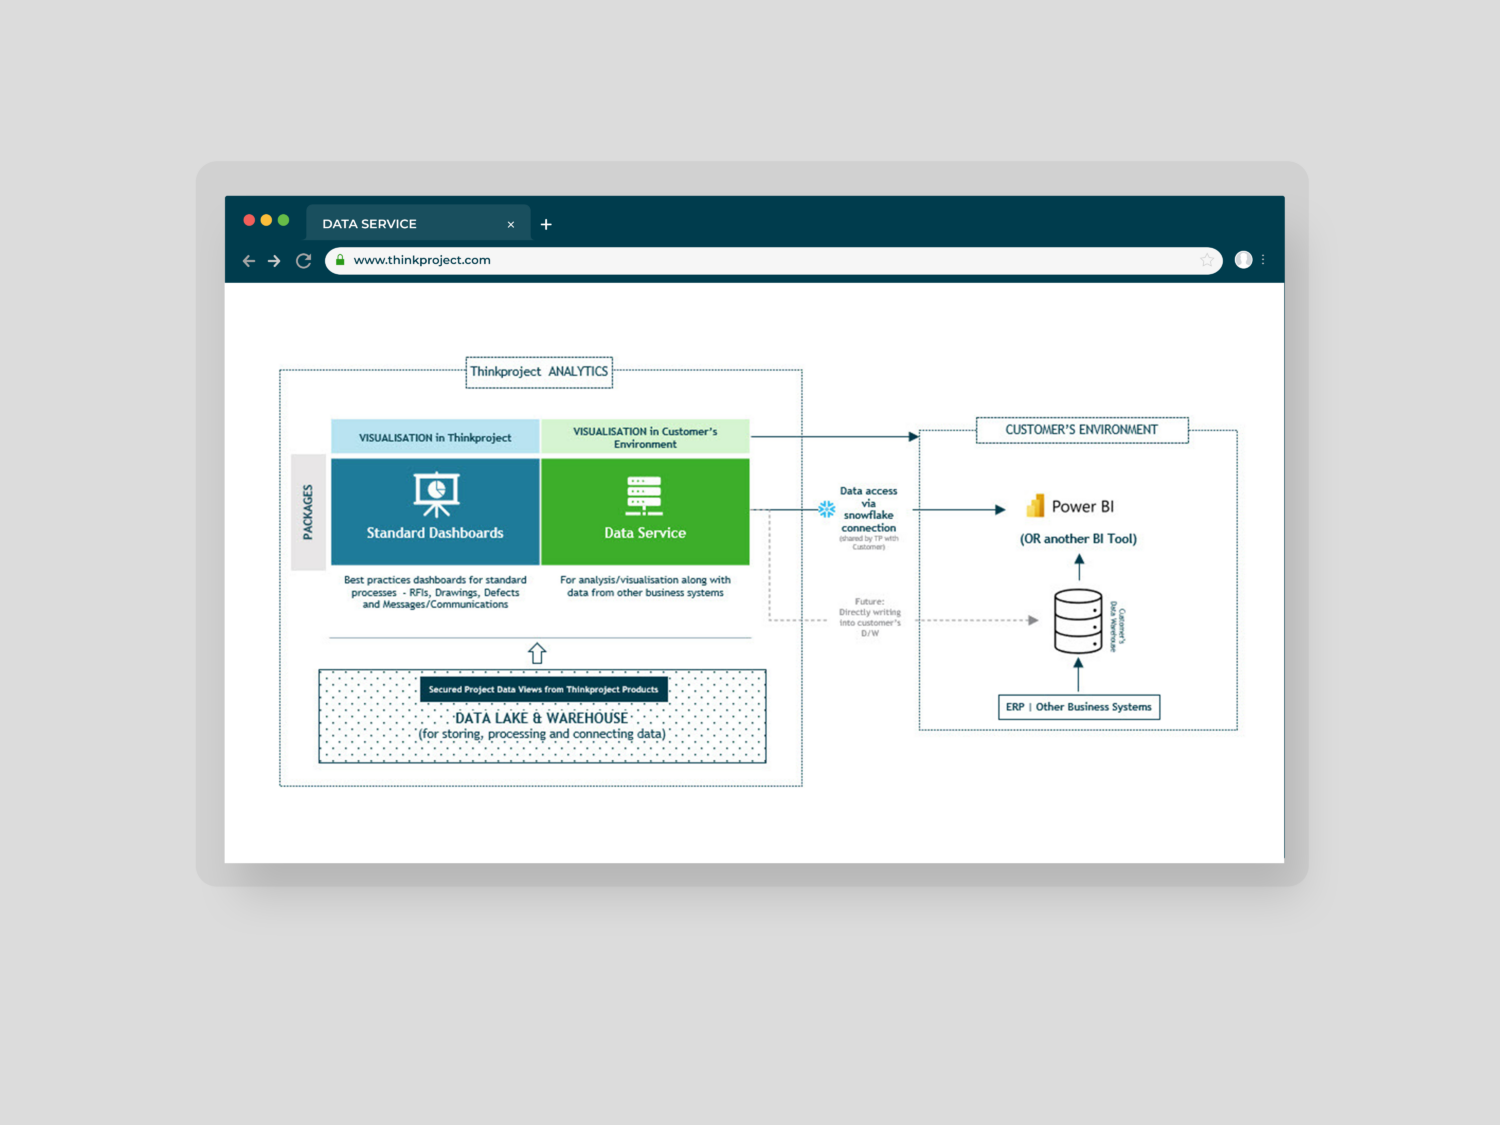This screenshot has width=1500, height=1125.
Task: Select the DATA SERVICE browser tab
Action: point(400,224)
